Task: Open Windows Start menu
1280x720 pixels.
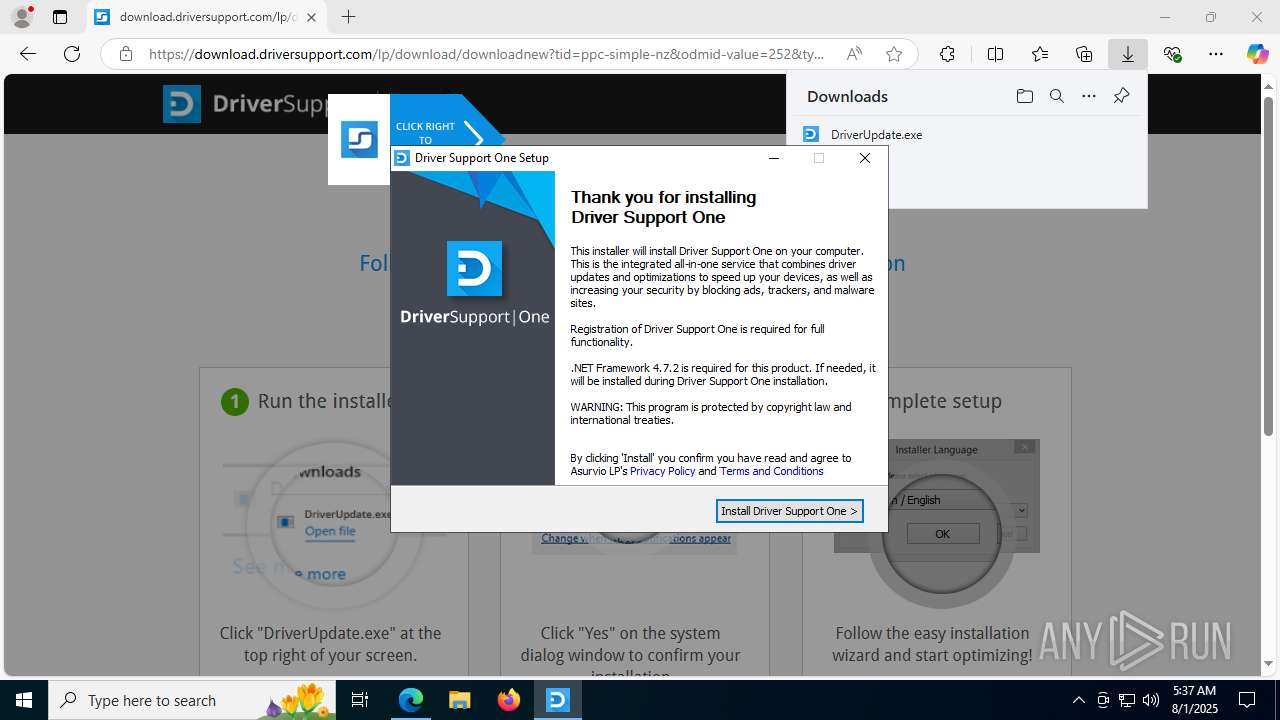Action: coord(23,700)
